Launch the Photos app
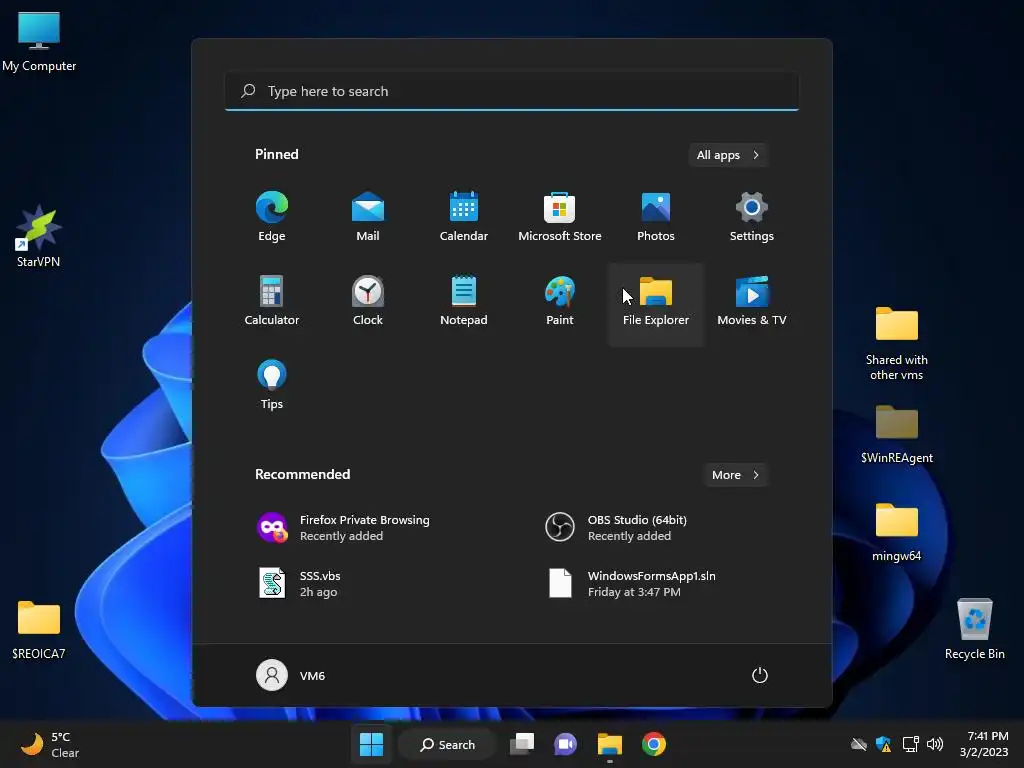1024x768 pixels. [x=656, y=217]
